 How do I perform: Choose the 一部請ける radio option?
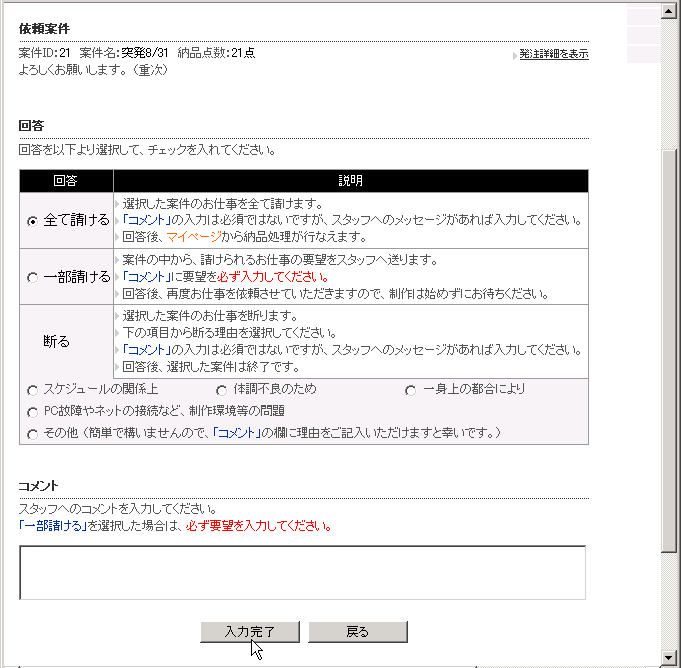tap(33, 277)
